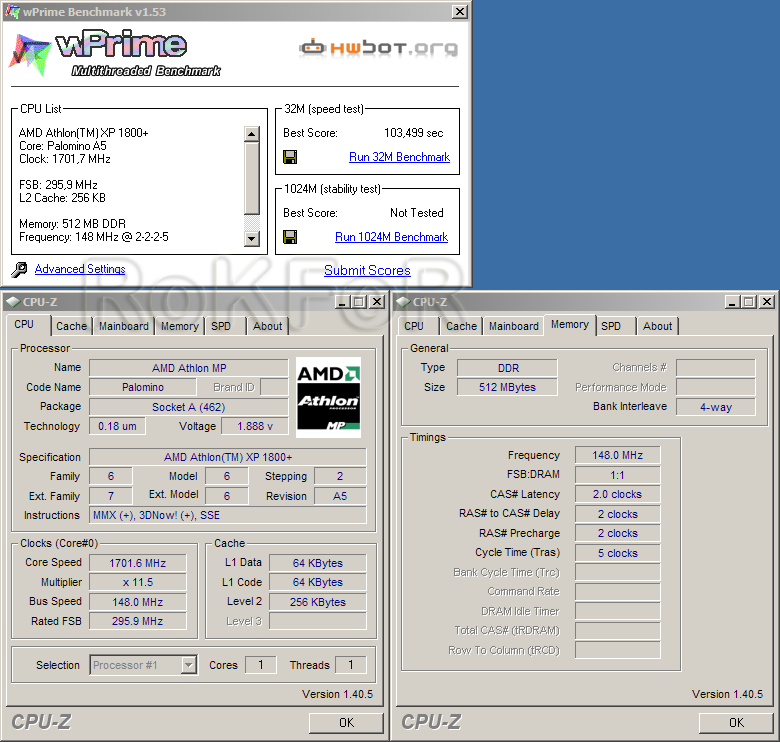Click OK in the right CPU-Z window
This screenshot has width=780, height=742.
(x=736, y=723)
